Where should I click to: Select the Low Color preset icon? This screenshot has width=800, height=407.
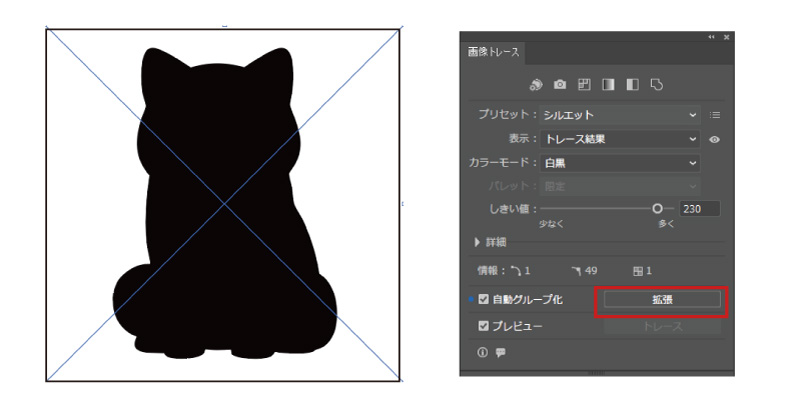click(x=584, y=85)
